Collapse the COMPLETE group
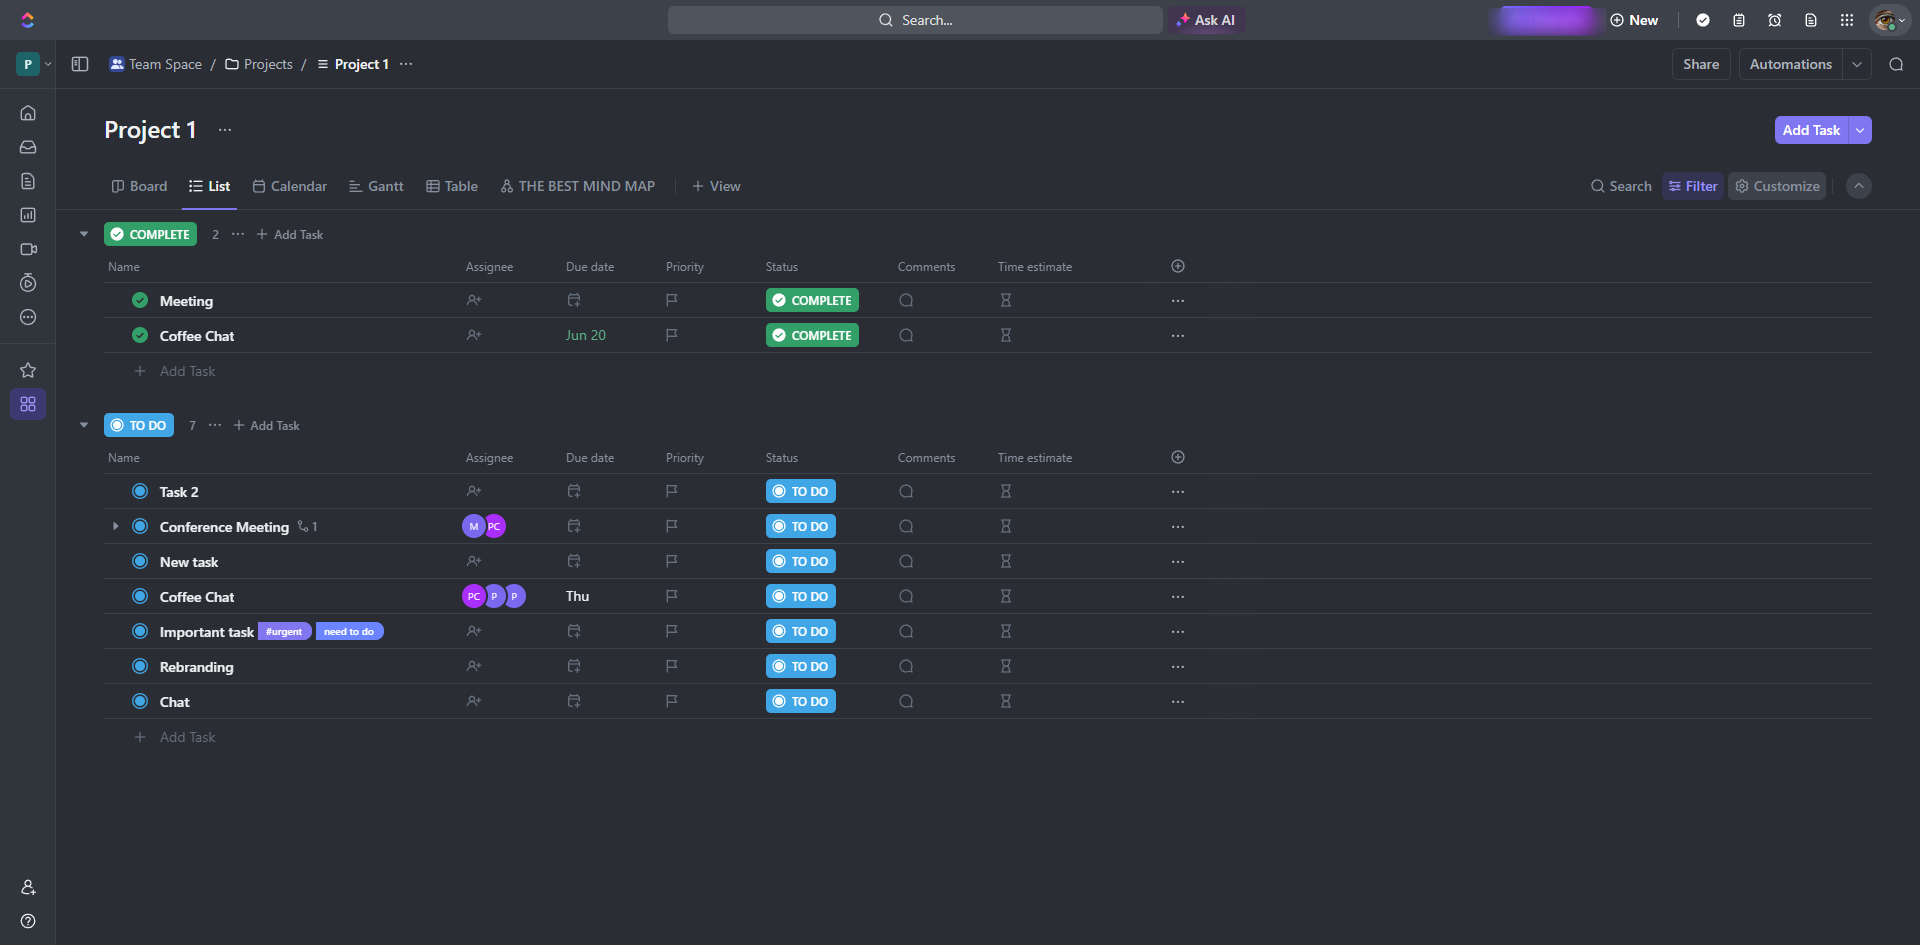Viewport: 1920px width, 945px height. coord(84,234)
